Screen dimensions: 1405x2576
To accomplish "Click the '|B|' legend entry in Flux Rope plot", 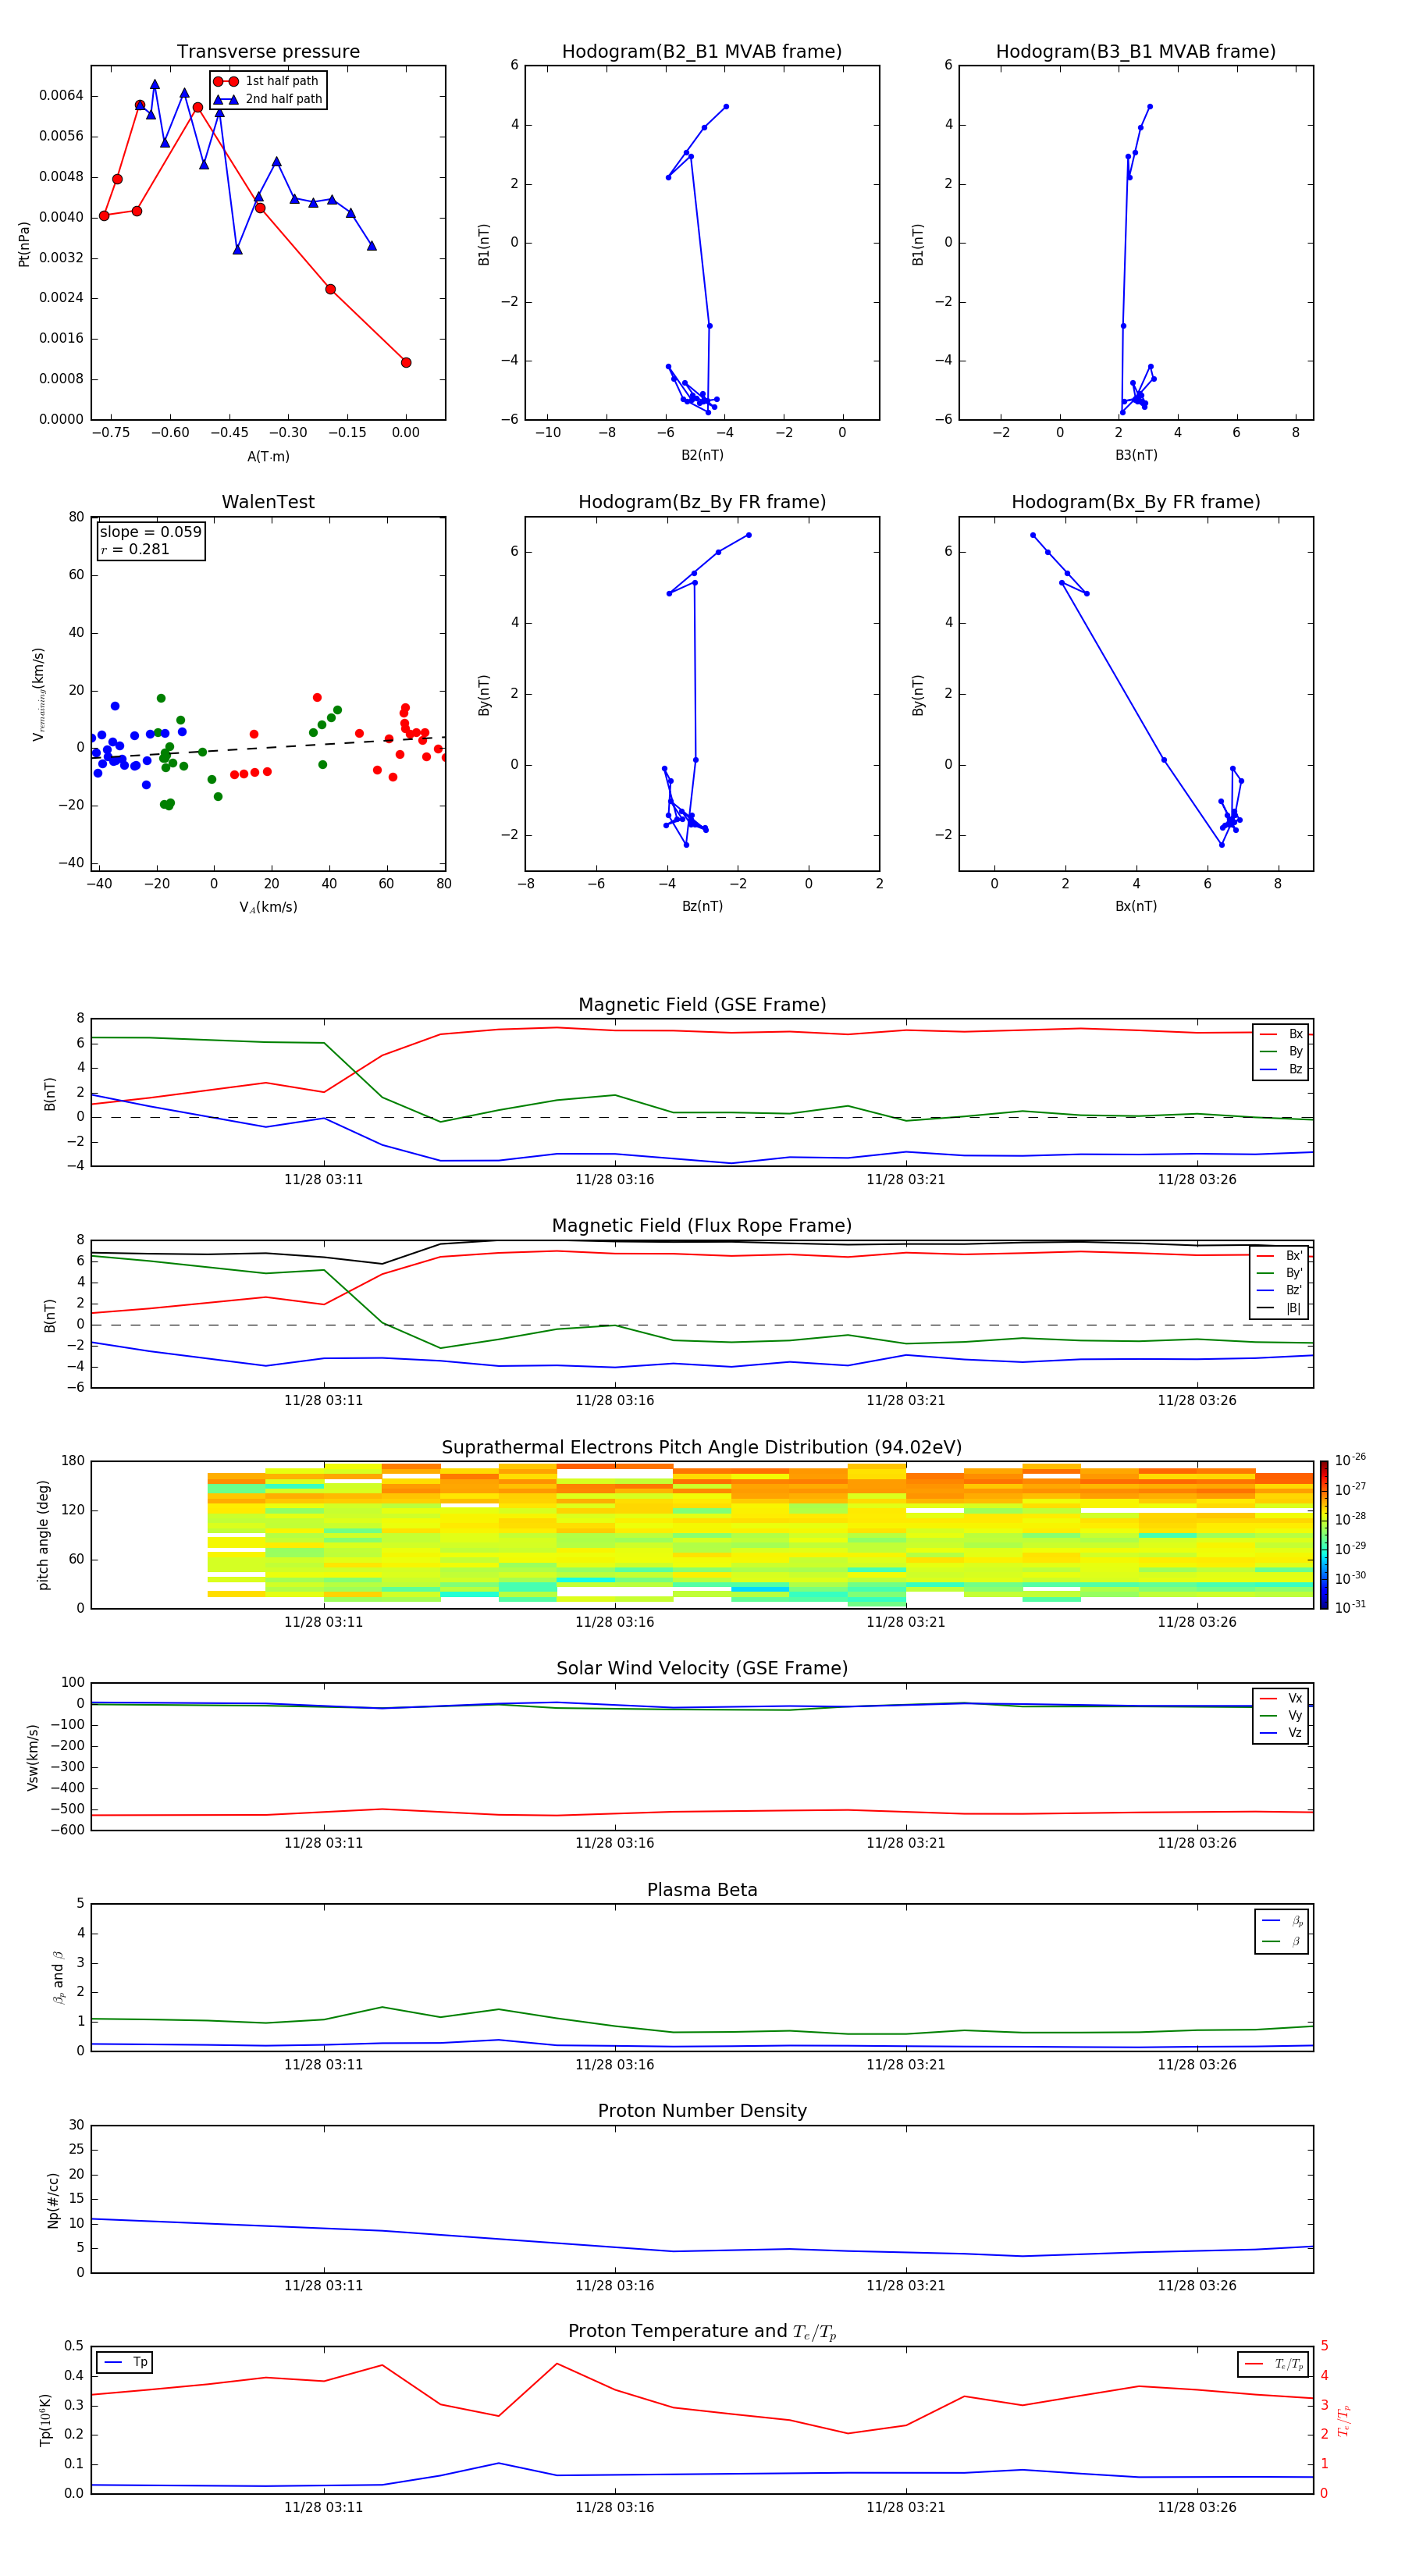I will pyautogui.click(x=1280, y=1308).
